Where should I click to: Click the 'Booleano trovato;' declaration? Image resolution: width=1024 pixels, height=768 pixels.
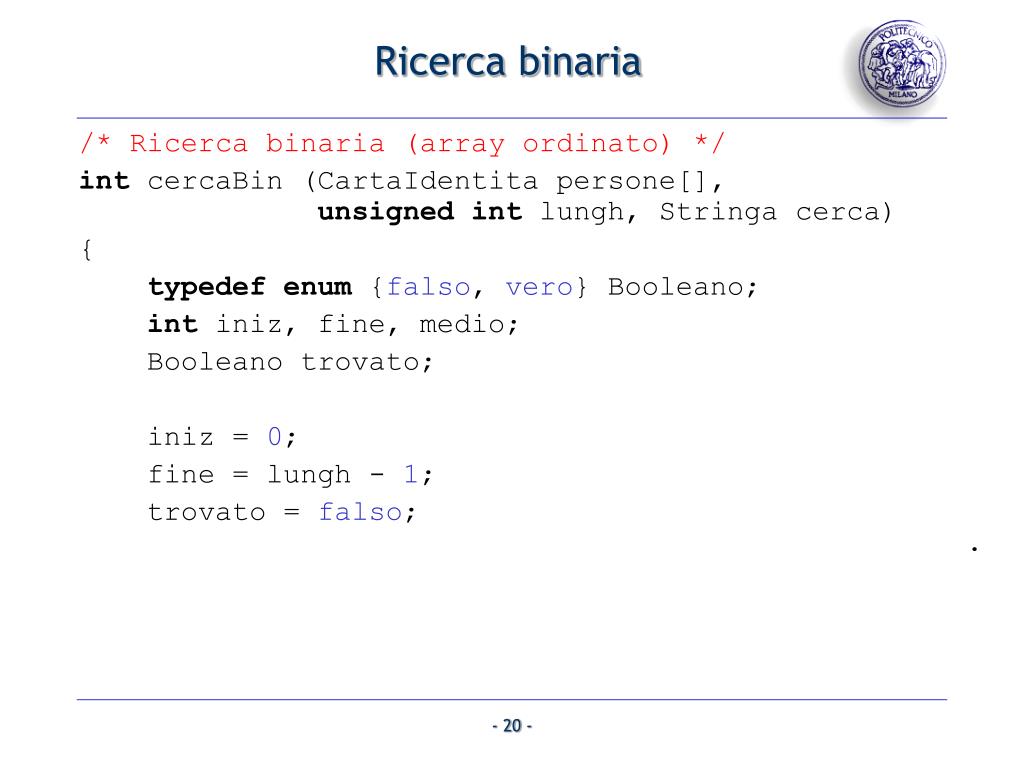click(290, 362)
